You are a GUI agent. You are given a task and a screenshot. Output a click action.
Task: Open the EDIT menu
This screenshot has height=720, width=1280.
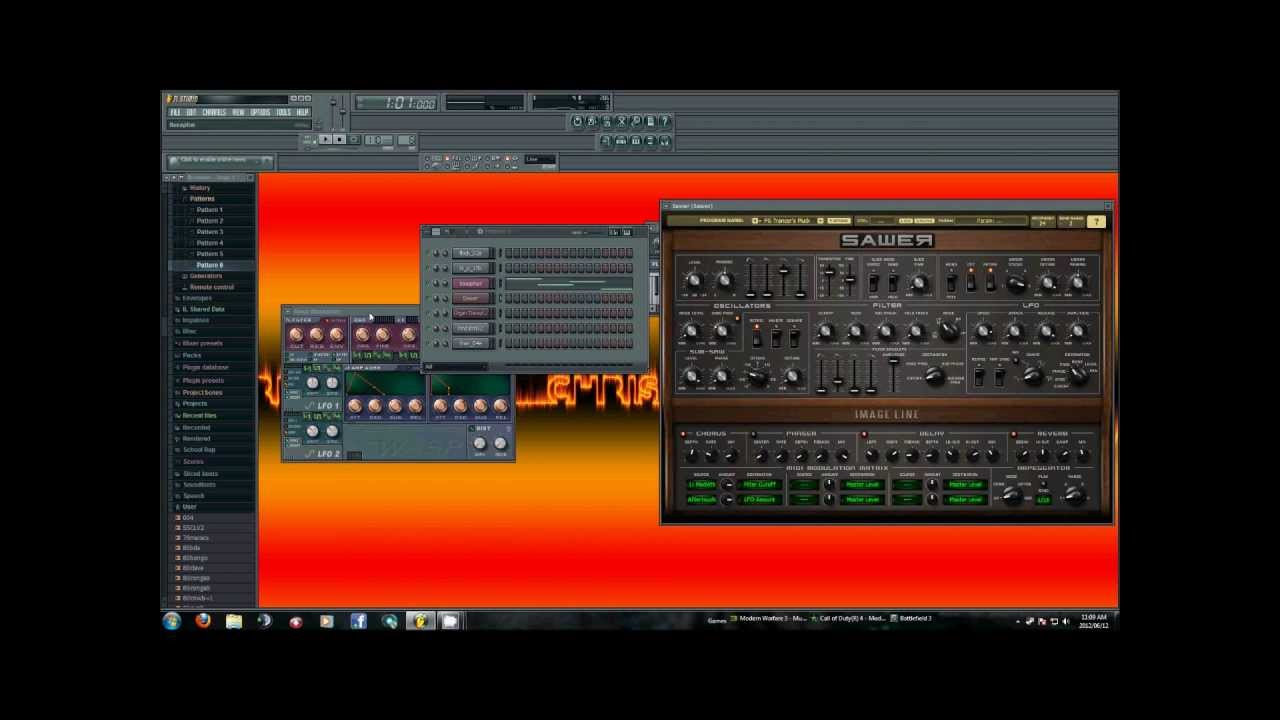(190, 112)
